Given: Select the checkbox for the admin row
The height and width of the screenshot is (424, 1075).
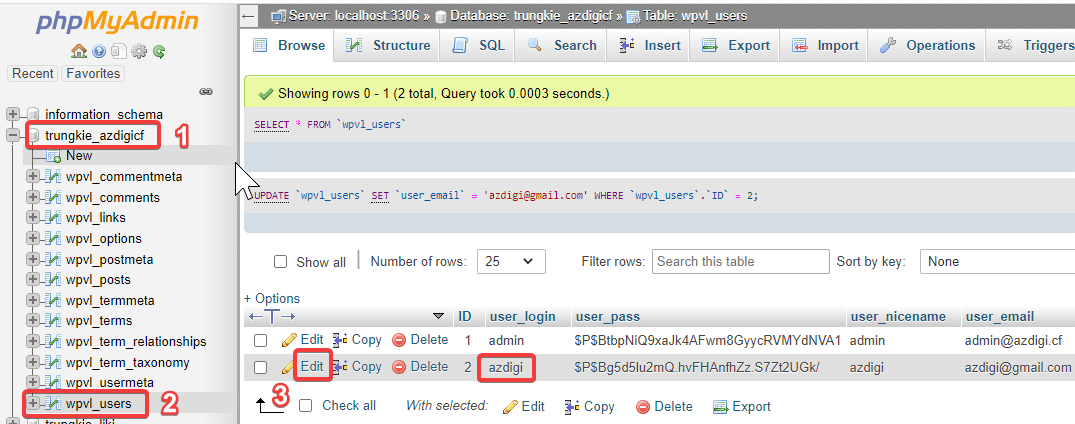Looking at the screenshot, I should [261, 341].
